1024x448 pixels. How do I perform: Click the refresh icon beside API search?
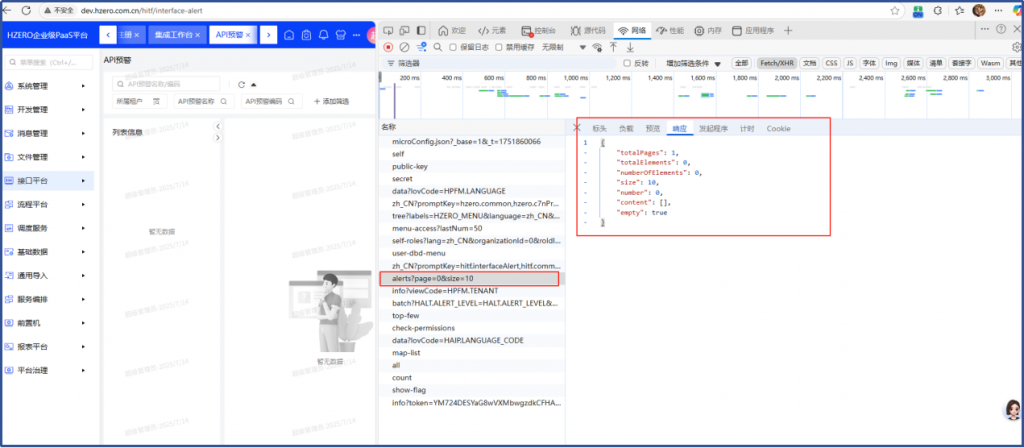(241, 84)
